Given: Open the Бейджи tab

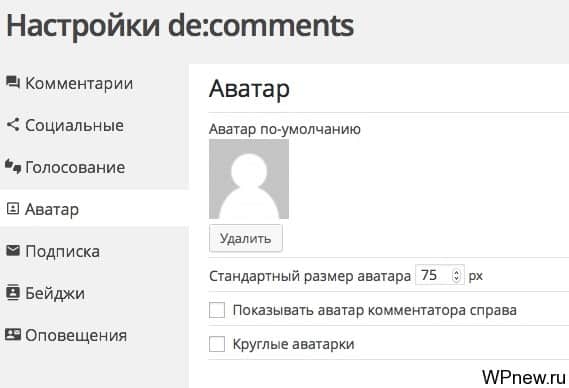Looking at the screenshot, I should point(94,293).
